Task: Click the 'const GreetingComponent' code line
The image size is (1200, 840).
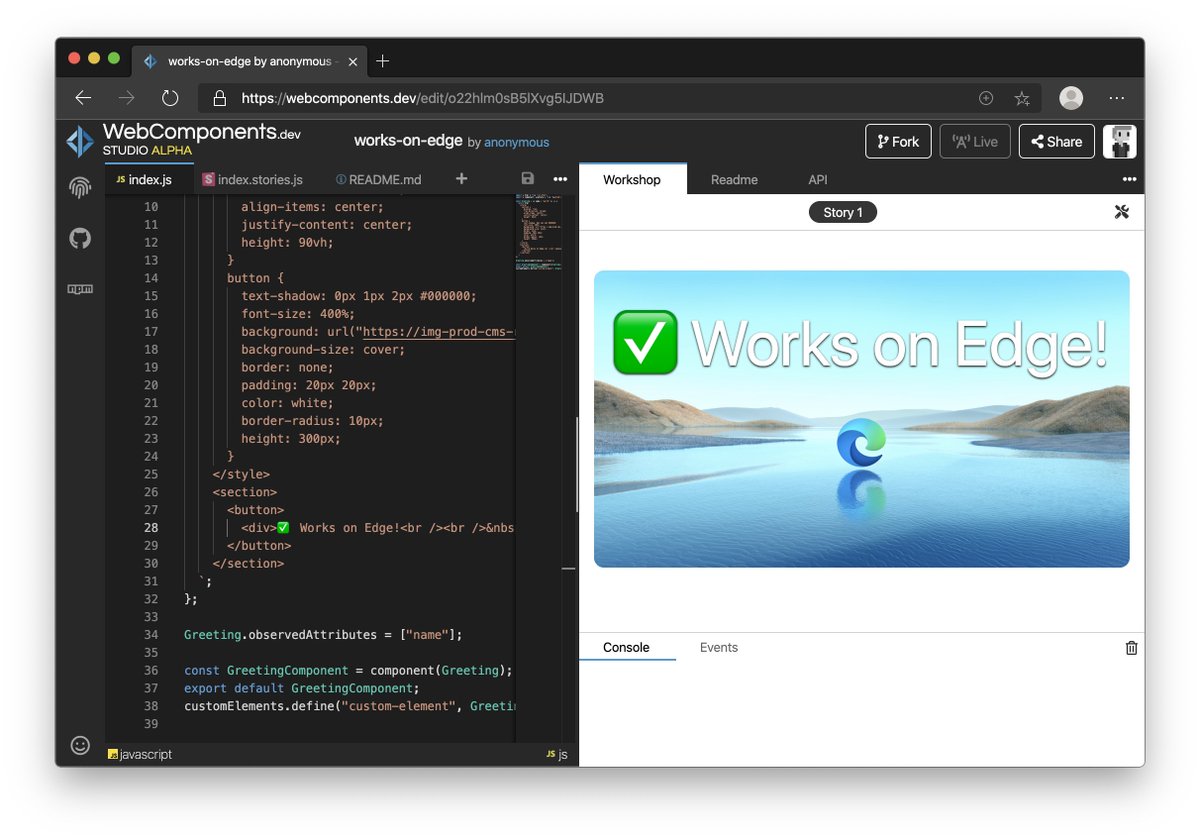Action: tap(348, 670)
